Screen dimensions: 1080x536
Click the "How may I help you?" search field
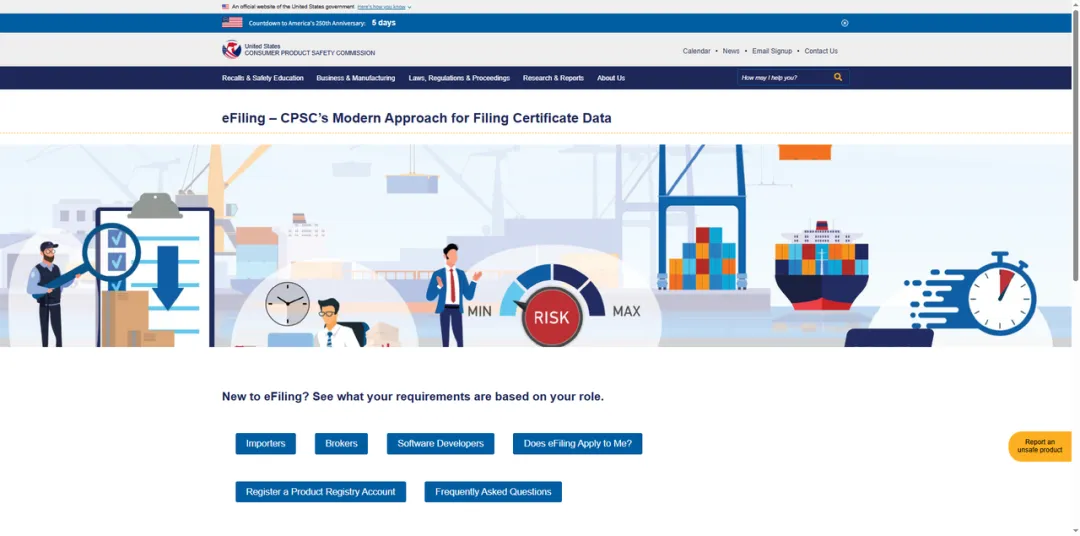784,78
